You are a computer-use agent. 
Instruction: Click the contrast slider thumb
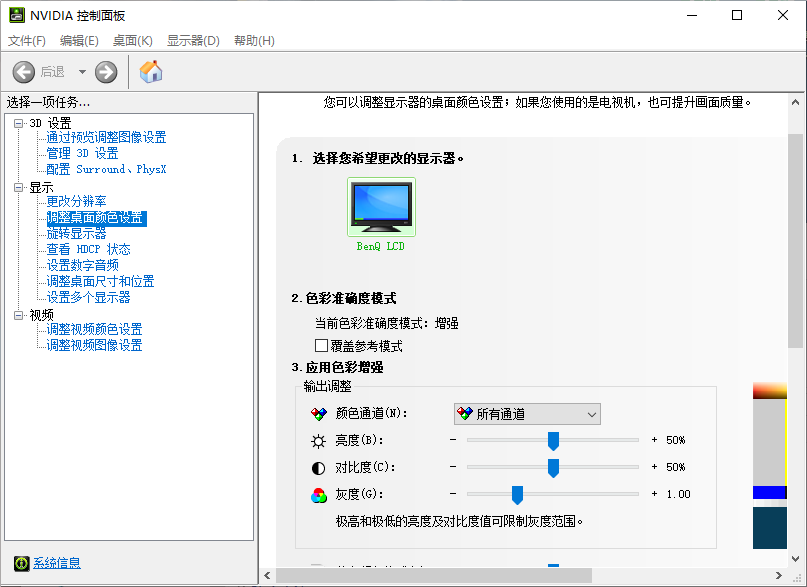[x=553, y=468]
